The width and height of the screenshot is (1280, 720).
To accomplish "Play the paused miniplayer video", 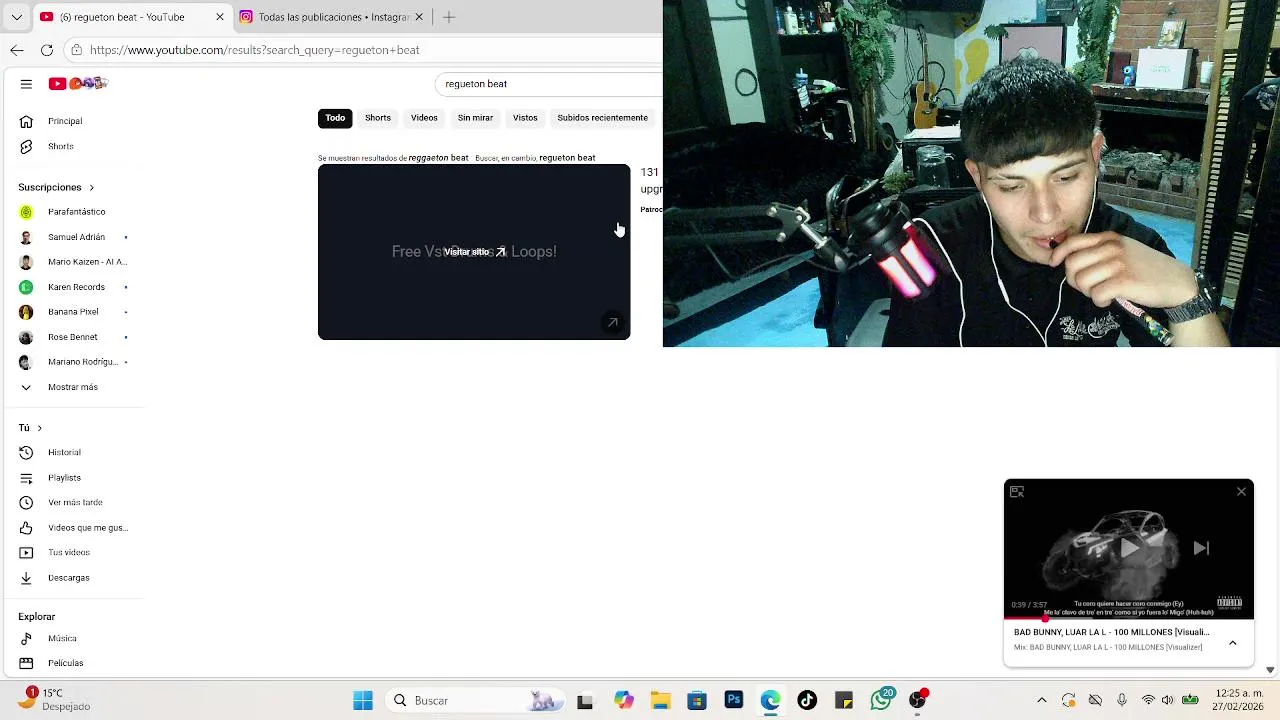I will [x=1129, y=548].
